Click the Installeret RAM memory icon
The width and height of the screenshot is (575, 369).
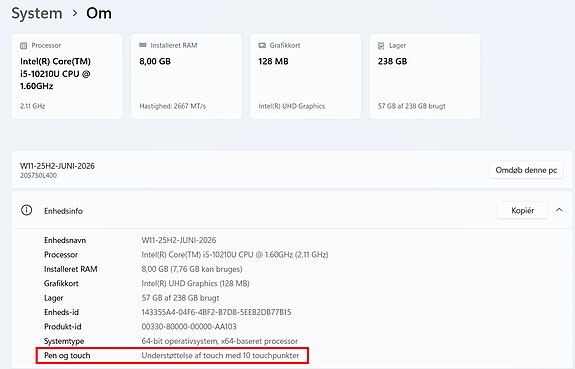click(143, 45)
